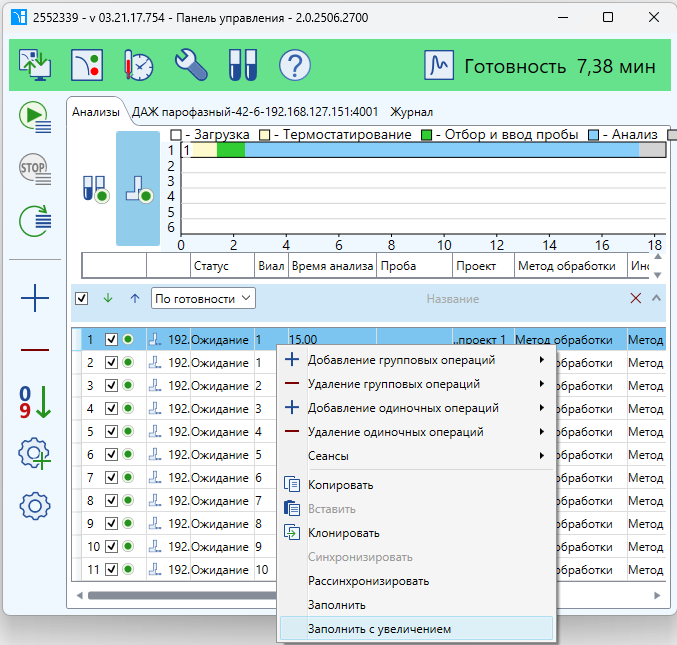Click the test tubes icon in top toolbar
This screenshot has width=677, height=645.
tap(242, 66)
